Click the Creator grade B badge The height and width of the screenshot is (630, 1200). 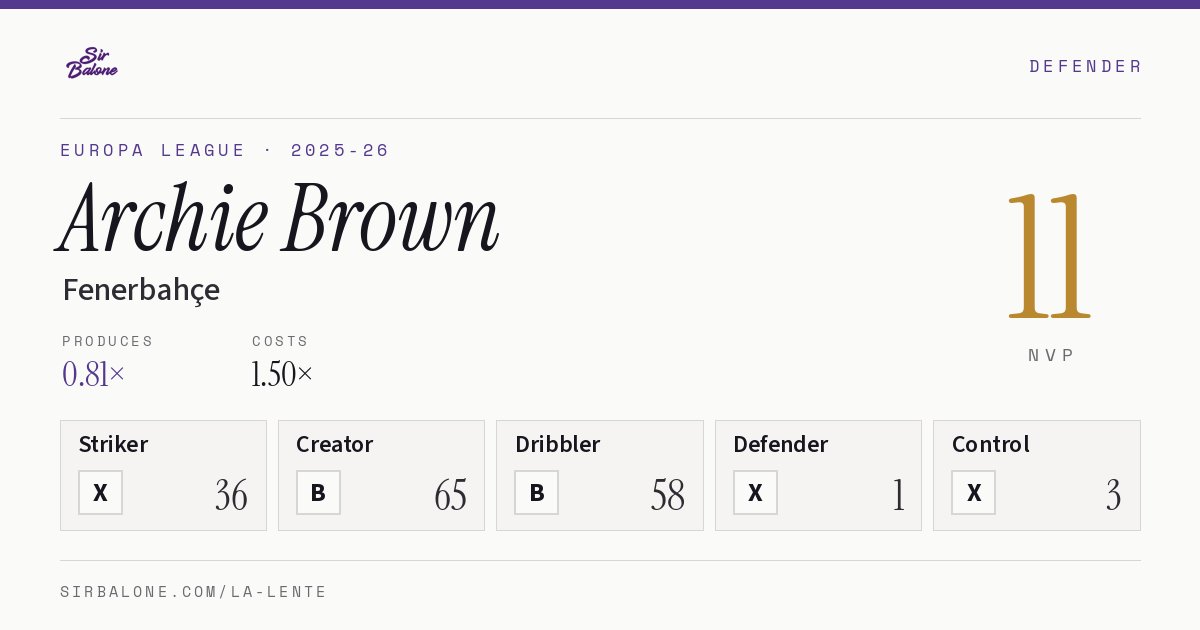pyautogui.click(x=318, y=492)
